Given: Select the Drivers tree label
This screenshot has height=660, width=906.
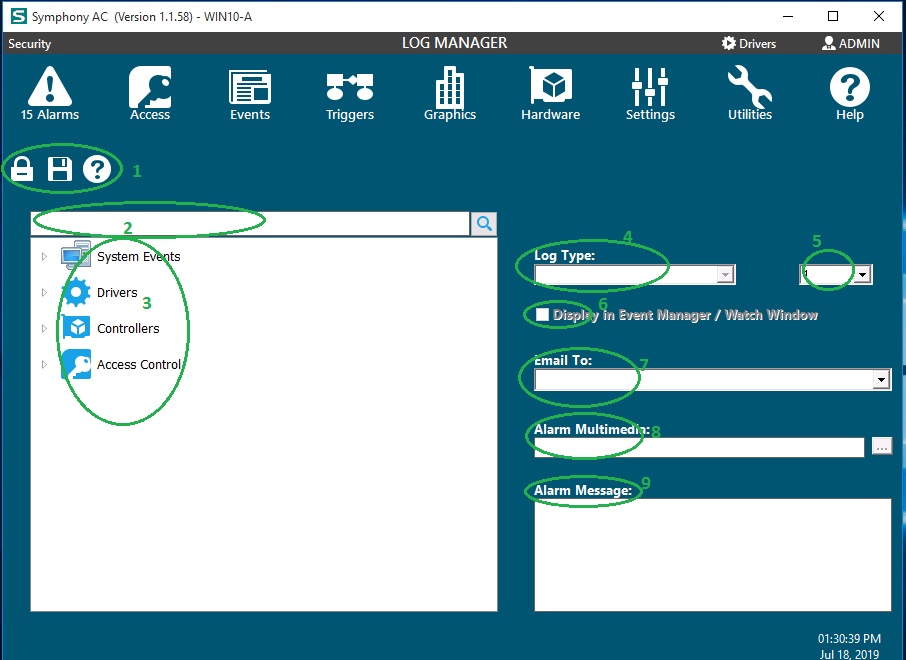Looking at the screenshot, I should click(x=117, y=292).
